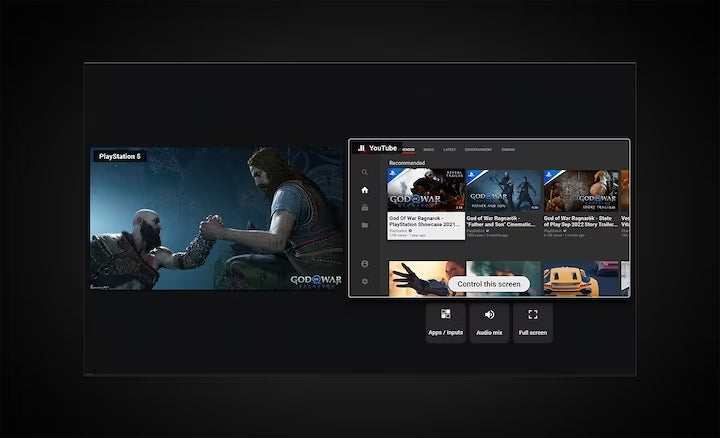Play God of War PlayStation Showcase 2021 video
The image size is (720, 438).
click(x=426, y=191)
